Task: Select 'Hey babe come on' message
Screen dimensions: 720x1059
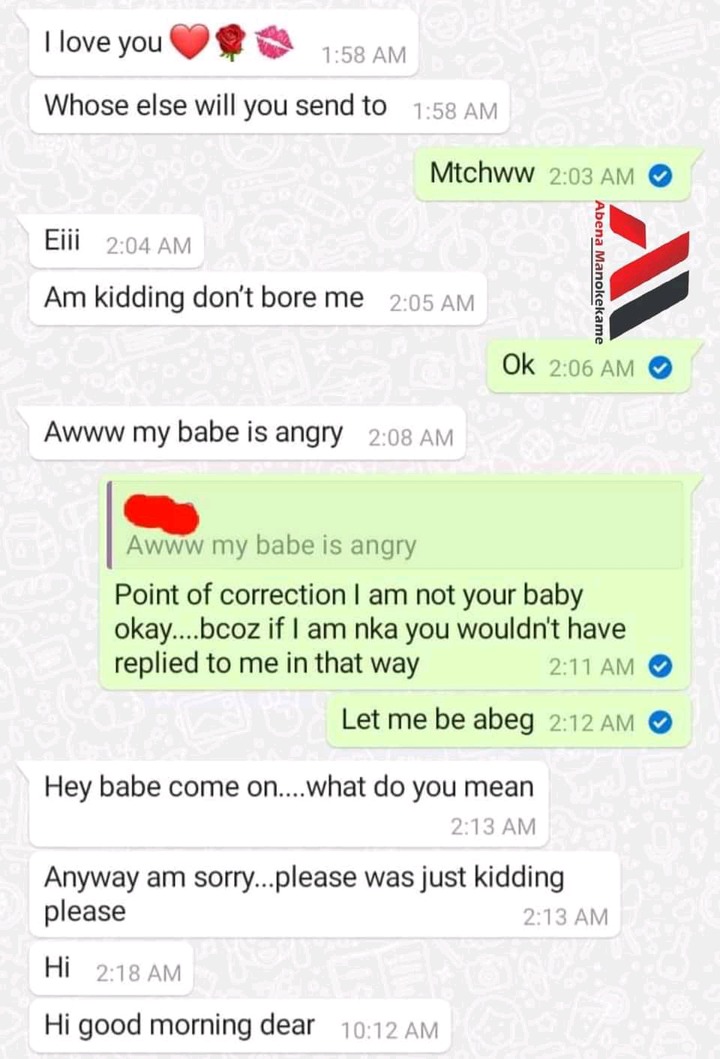Action: (288, 804)
